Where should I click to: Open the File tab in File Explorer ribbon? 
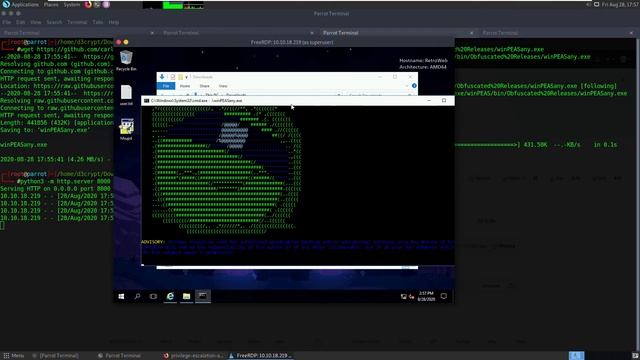pos(166,86)
